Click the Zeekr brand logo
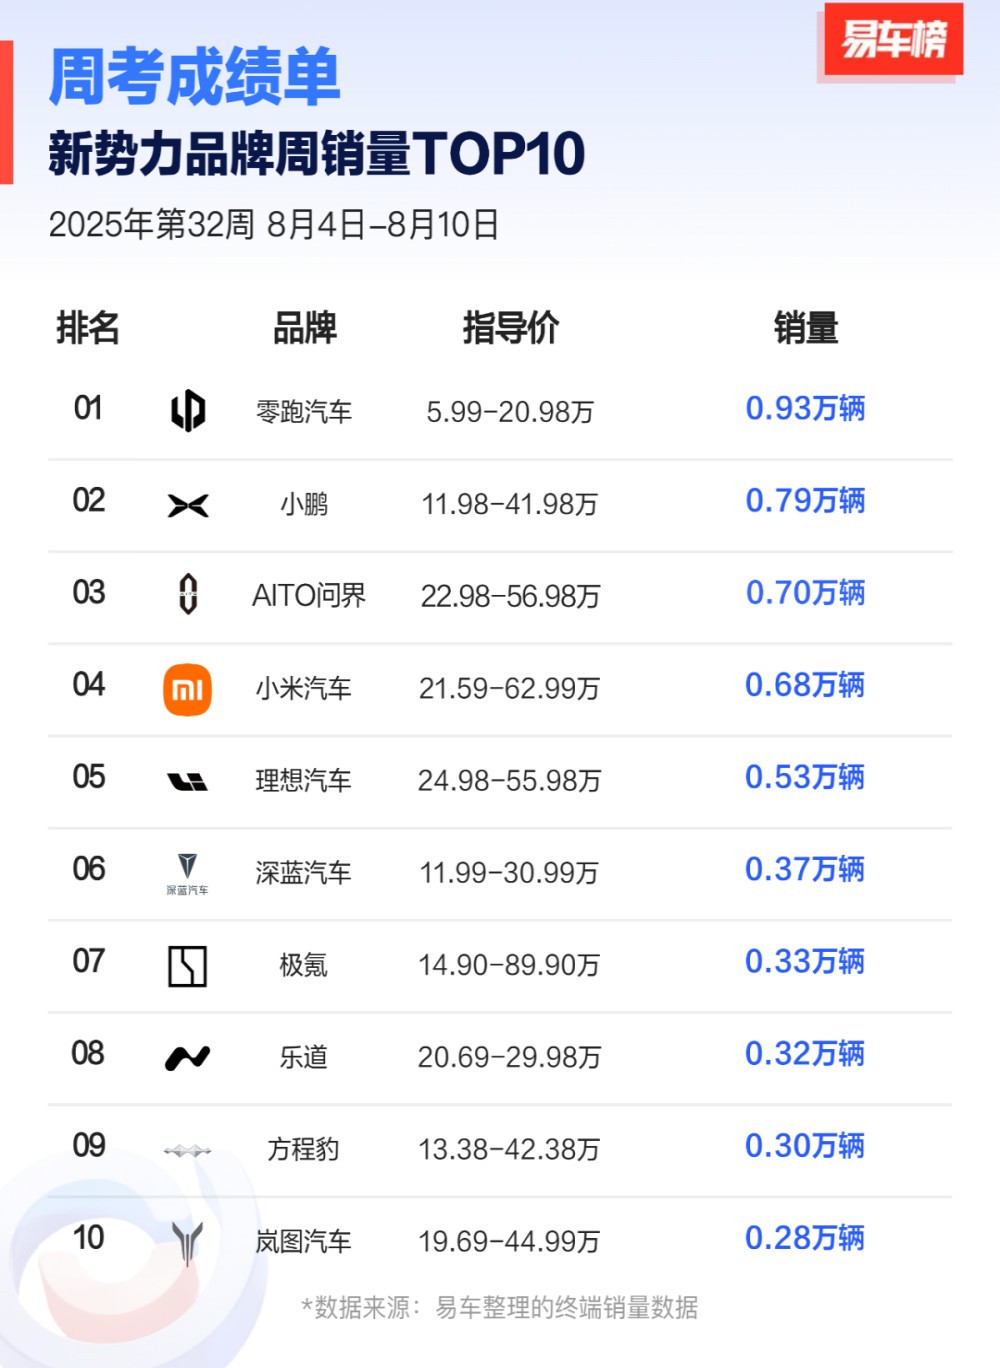Viewport: 1000px width, 1368px height. 187,966
